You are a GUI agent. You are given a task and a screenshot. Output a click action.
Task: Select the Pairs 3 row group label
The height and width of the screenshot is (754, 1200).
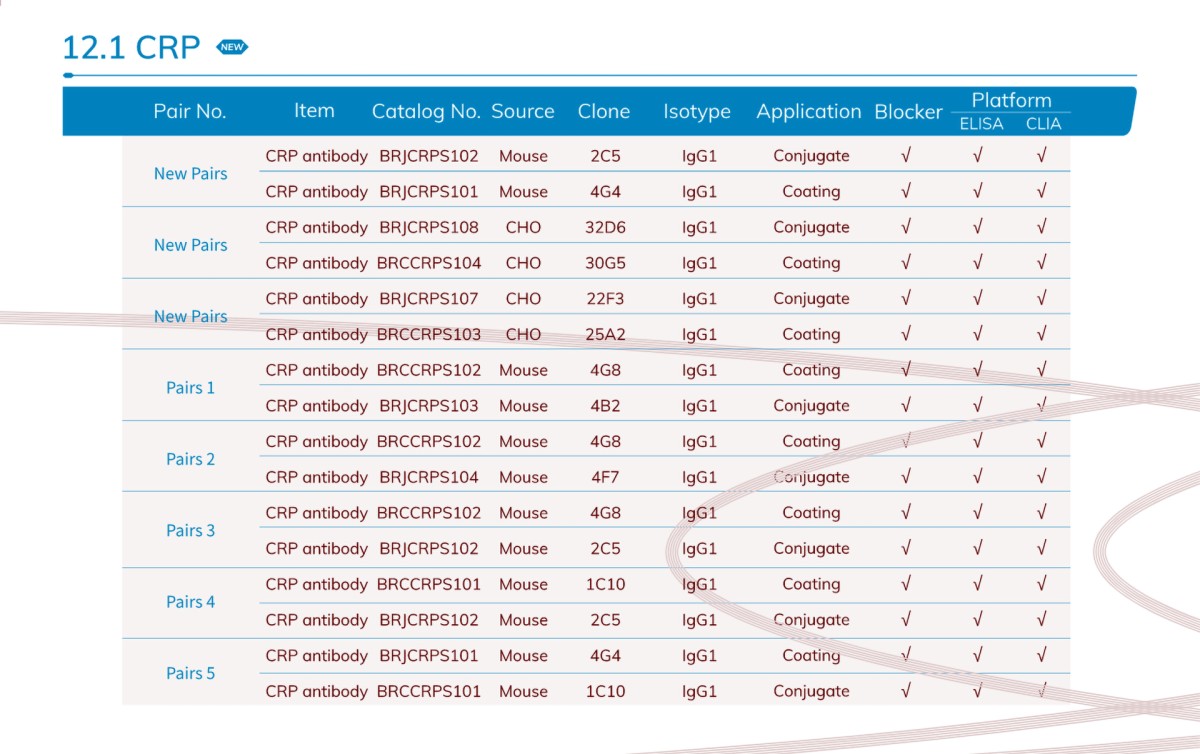pos(190,531)
